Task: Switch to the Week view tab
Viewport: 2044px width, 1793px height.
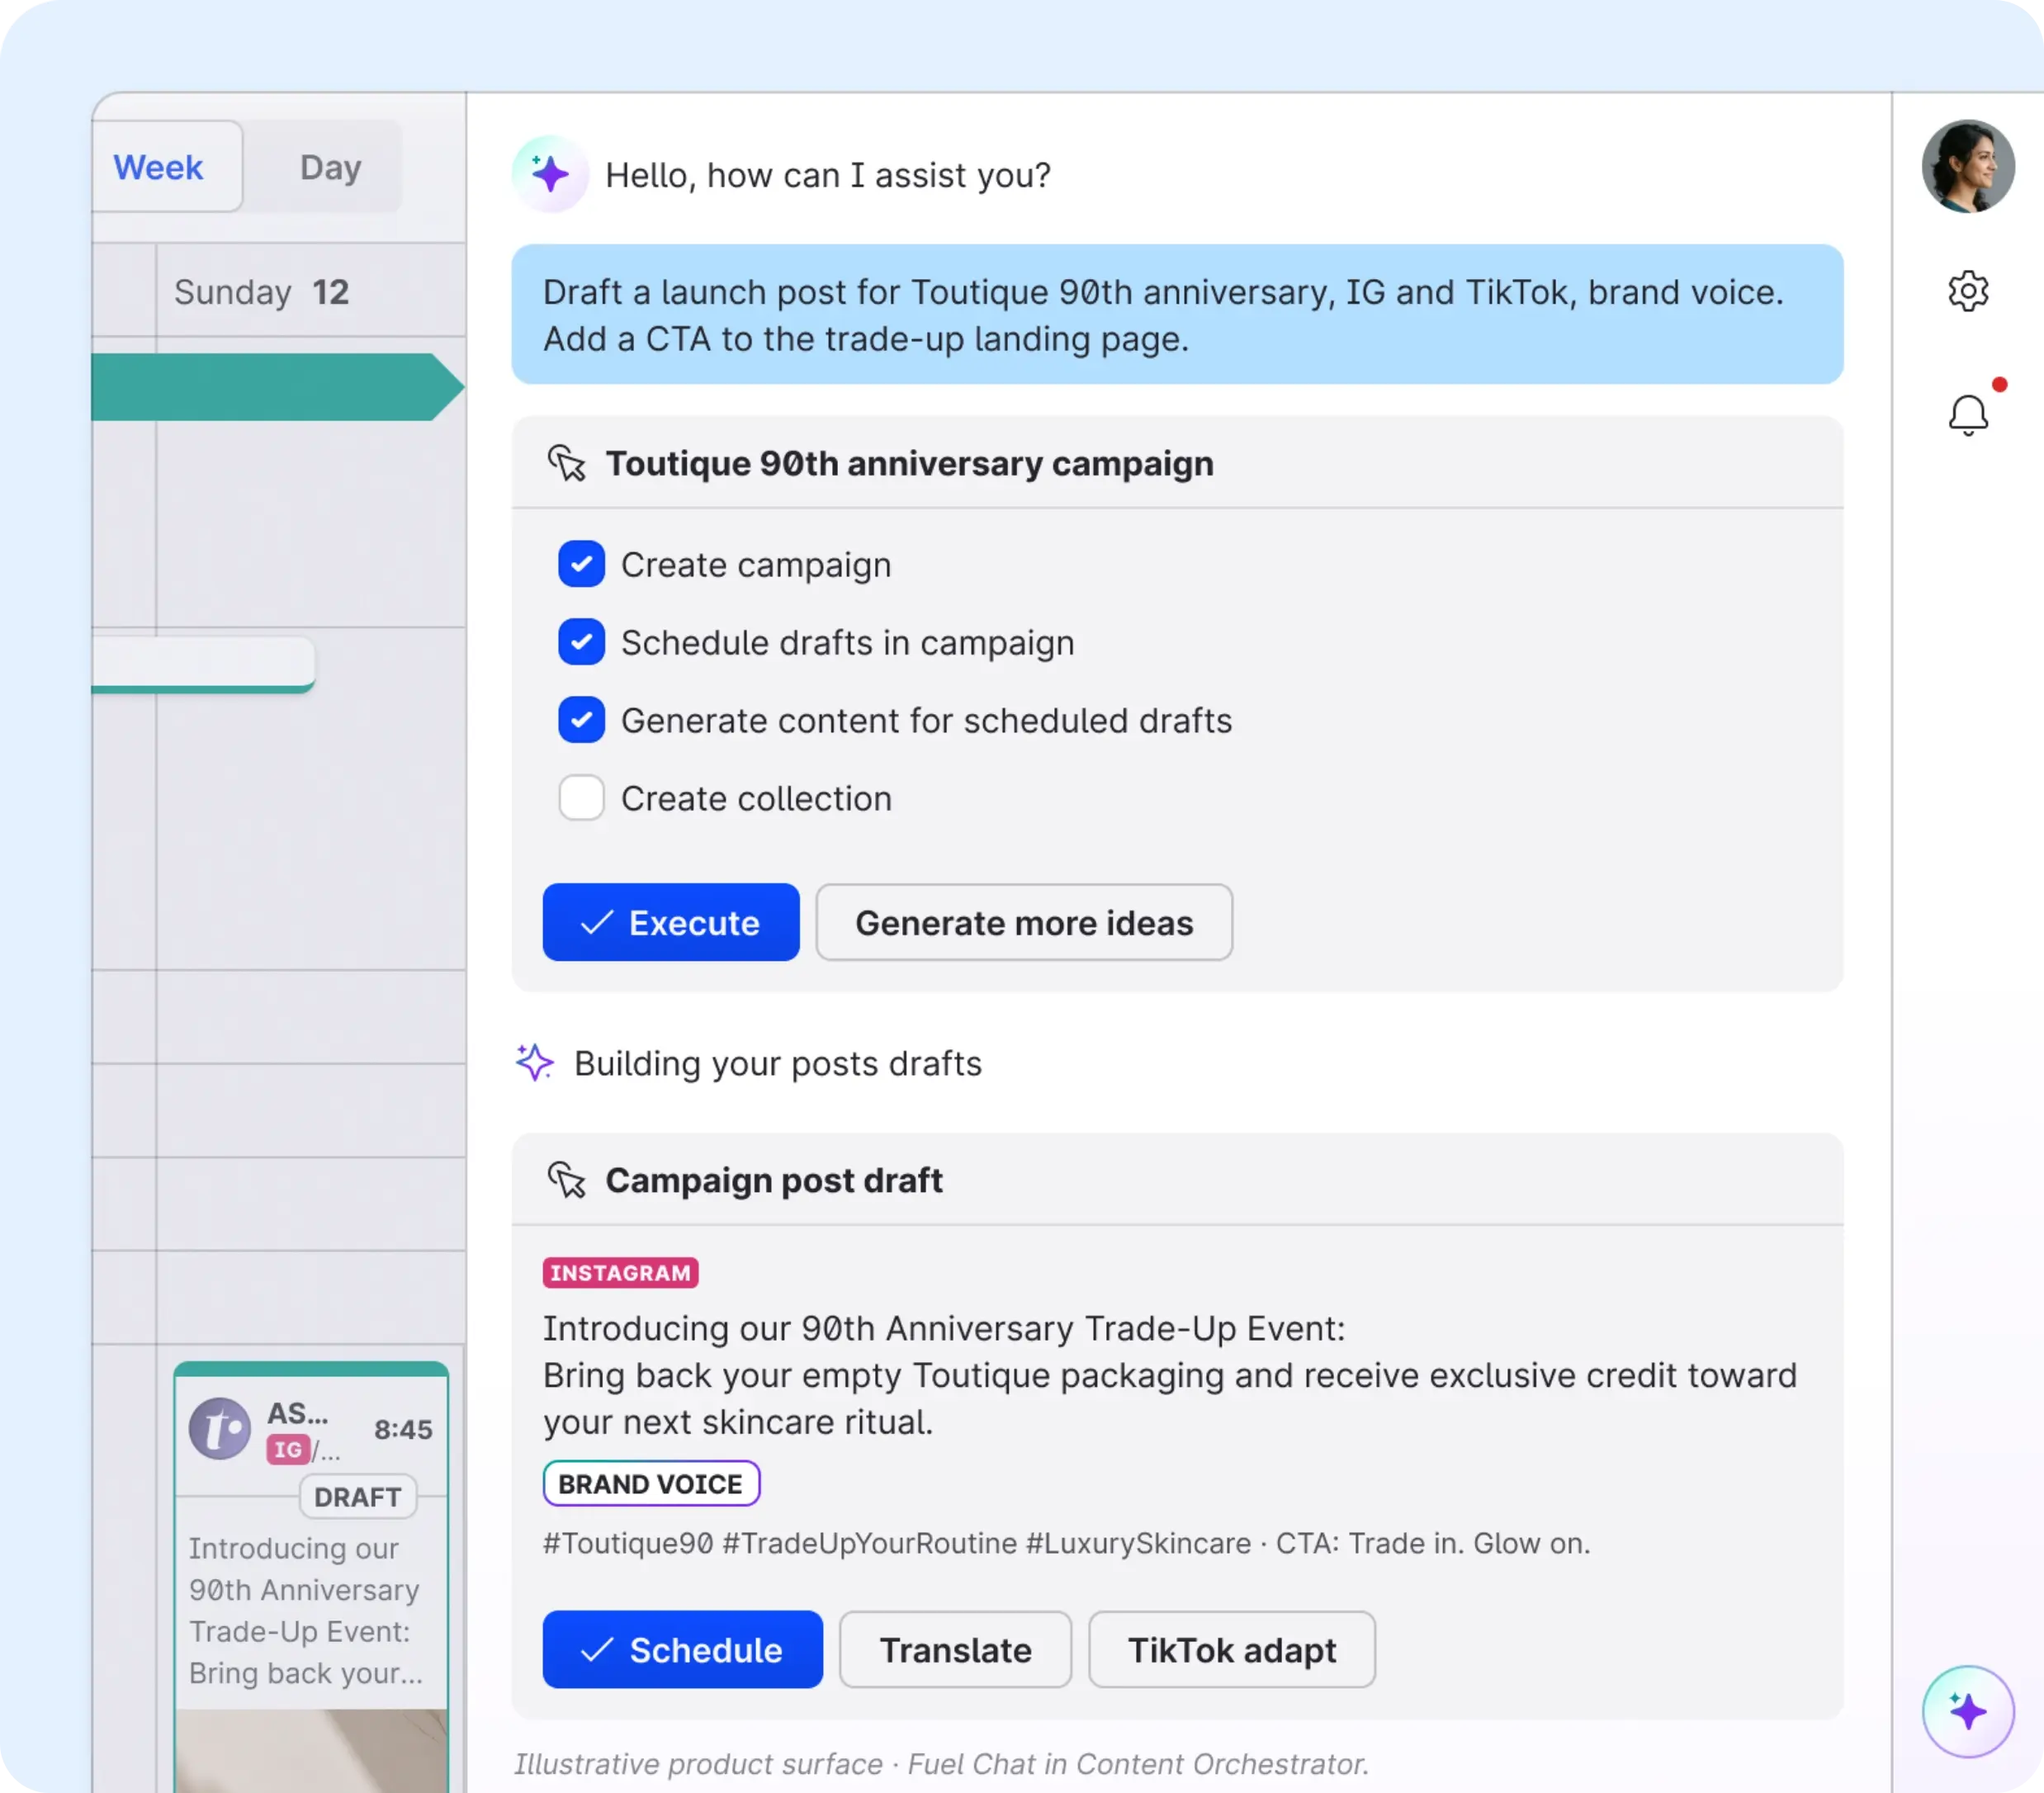Action: 166,167
